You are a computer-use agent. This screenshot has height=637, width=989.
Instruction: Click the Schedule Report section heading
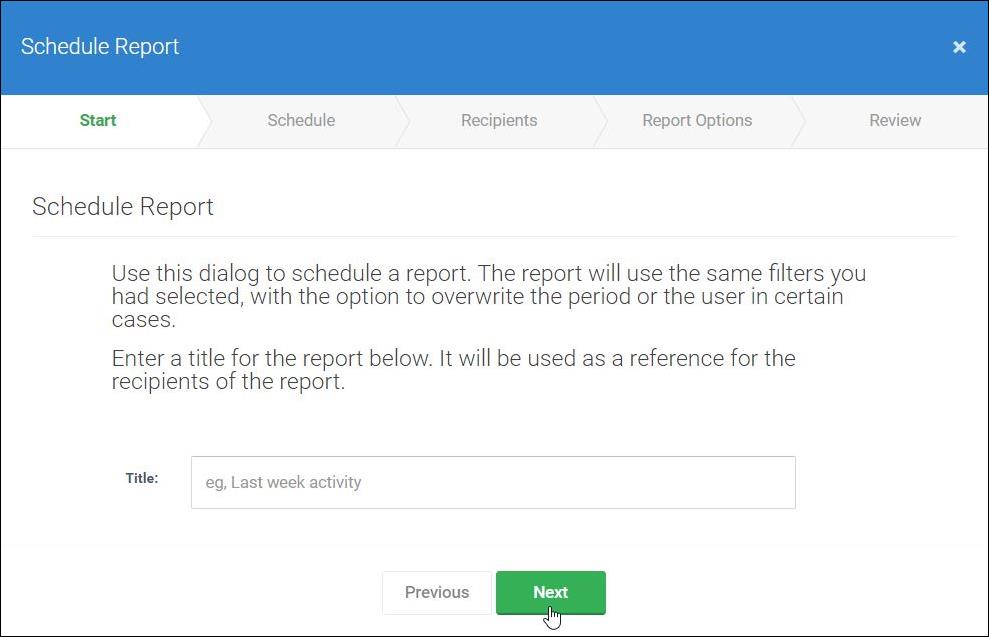click(x=122, y=207)
